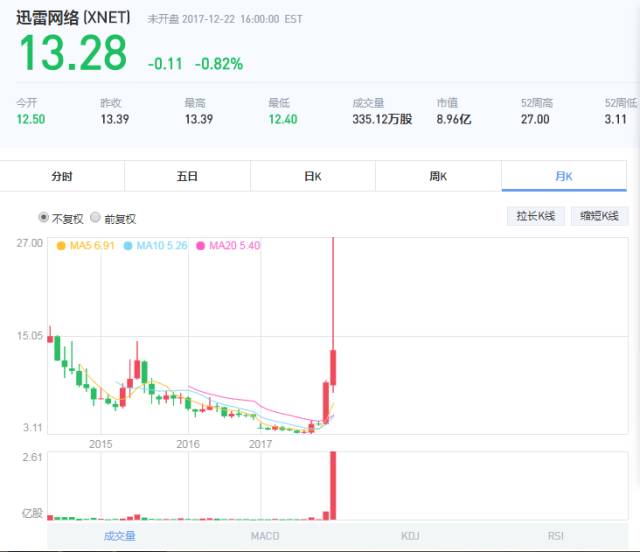Viewport: 640px width, 552px height.
Task: Choose the 前复权 radio option
Action: 95,217
